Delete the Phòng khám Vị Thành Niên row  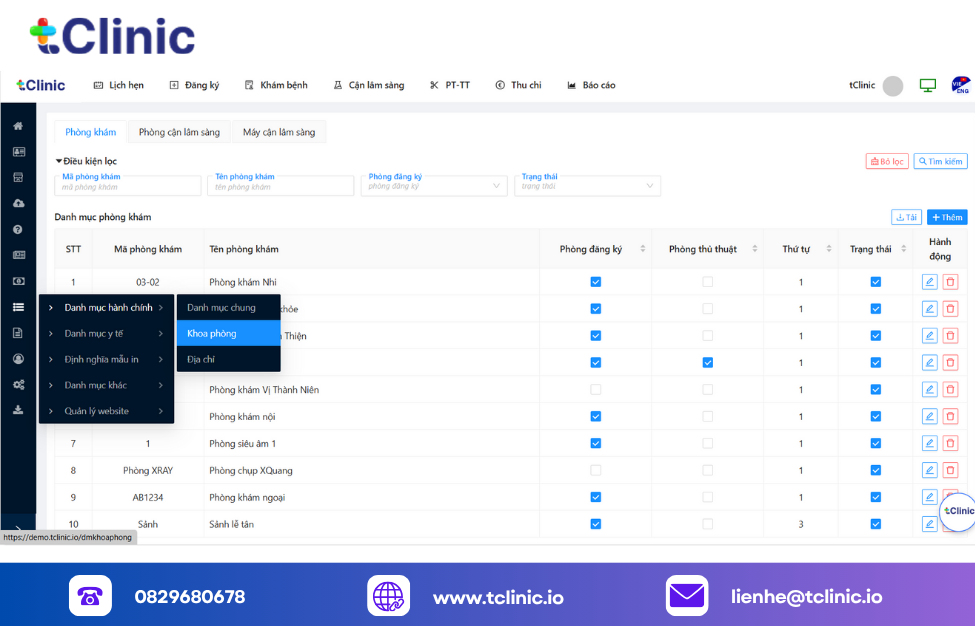tap(950, 390)
